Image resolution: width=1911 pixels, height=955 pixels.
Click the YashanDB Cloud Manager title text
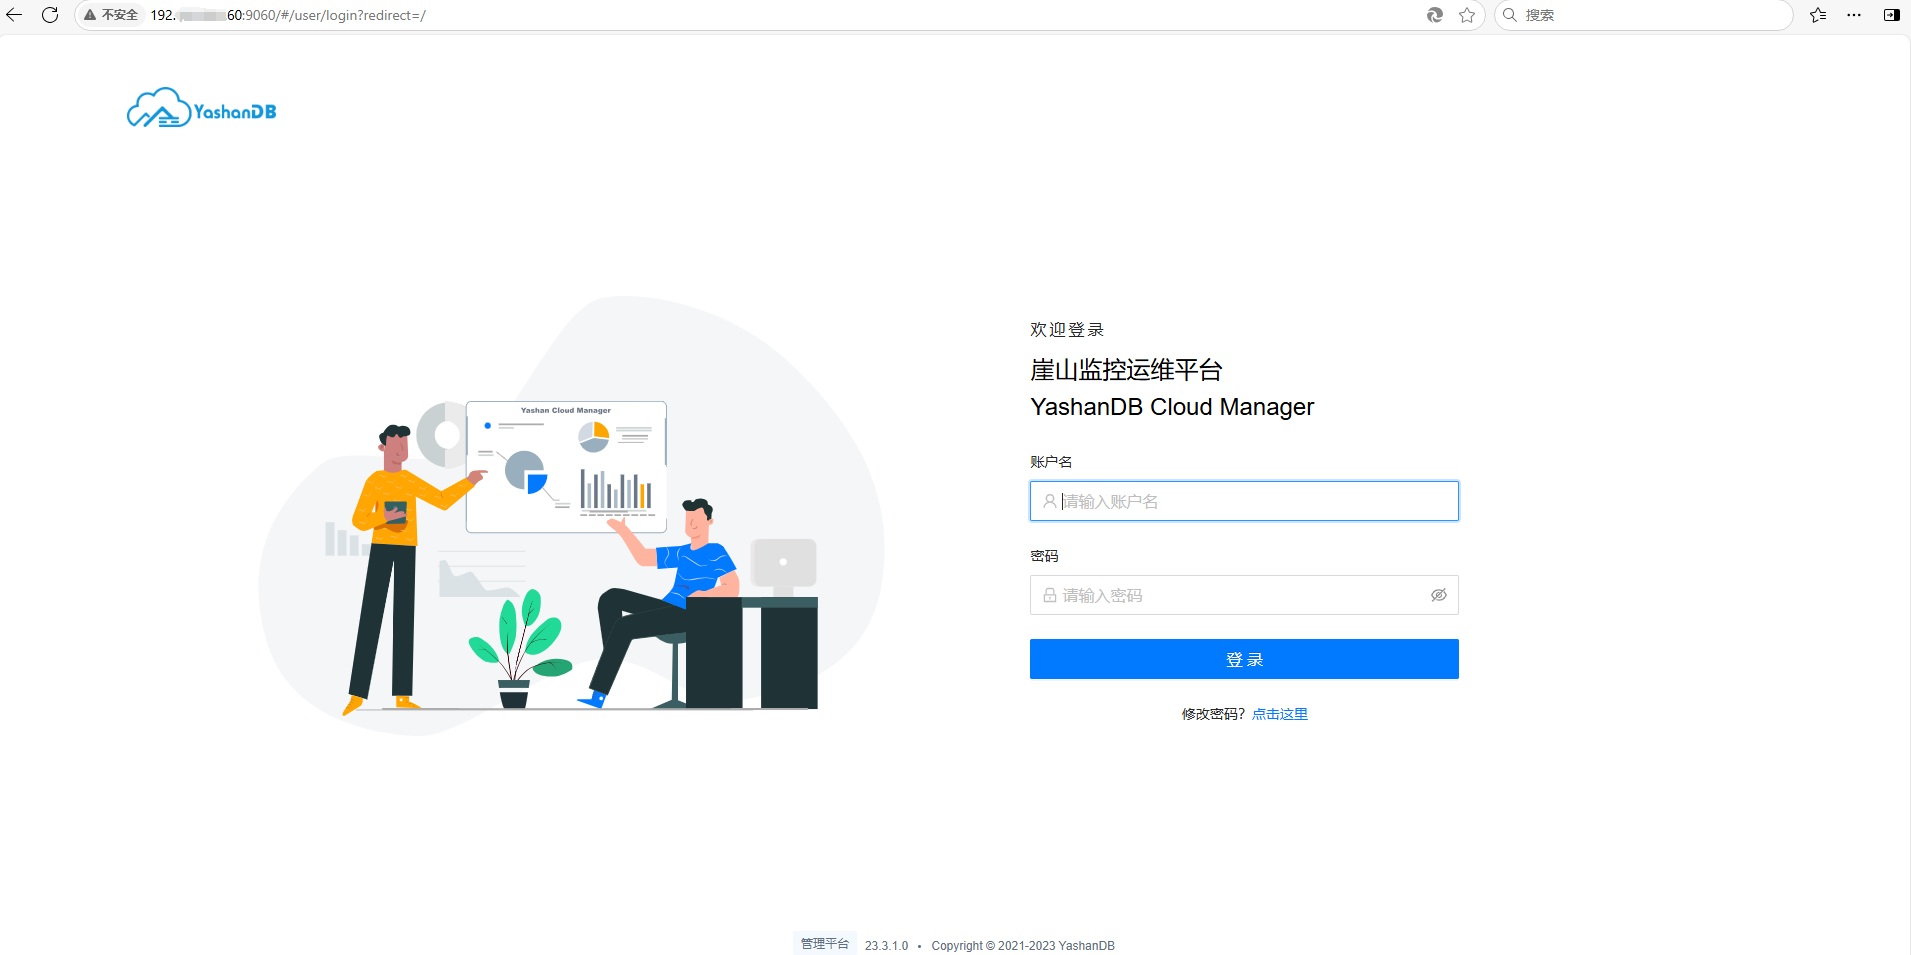click(x=1172, y=407)
